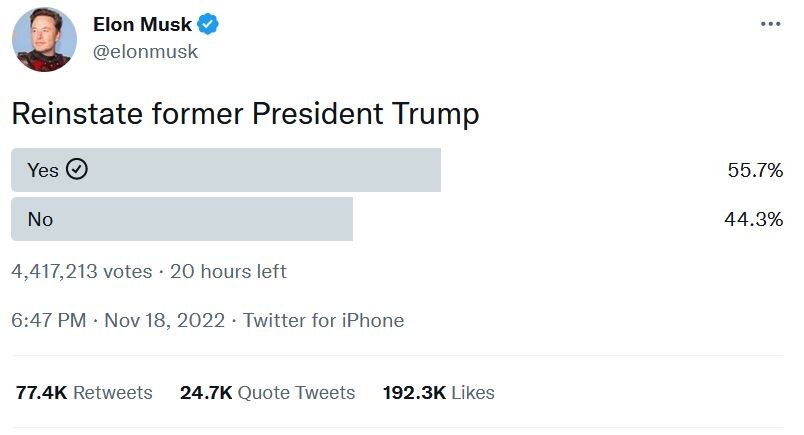Show the 192.3K Likes list

438,393
